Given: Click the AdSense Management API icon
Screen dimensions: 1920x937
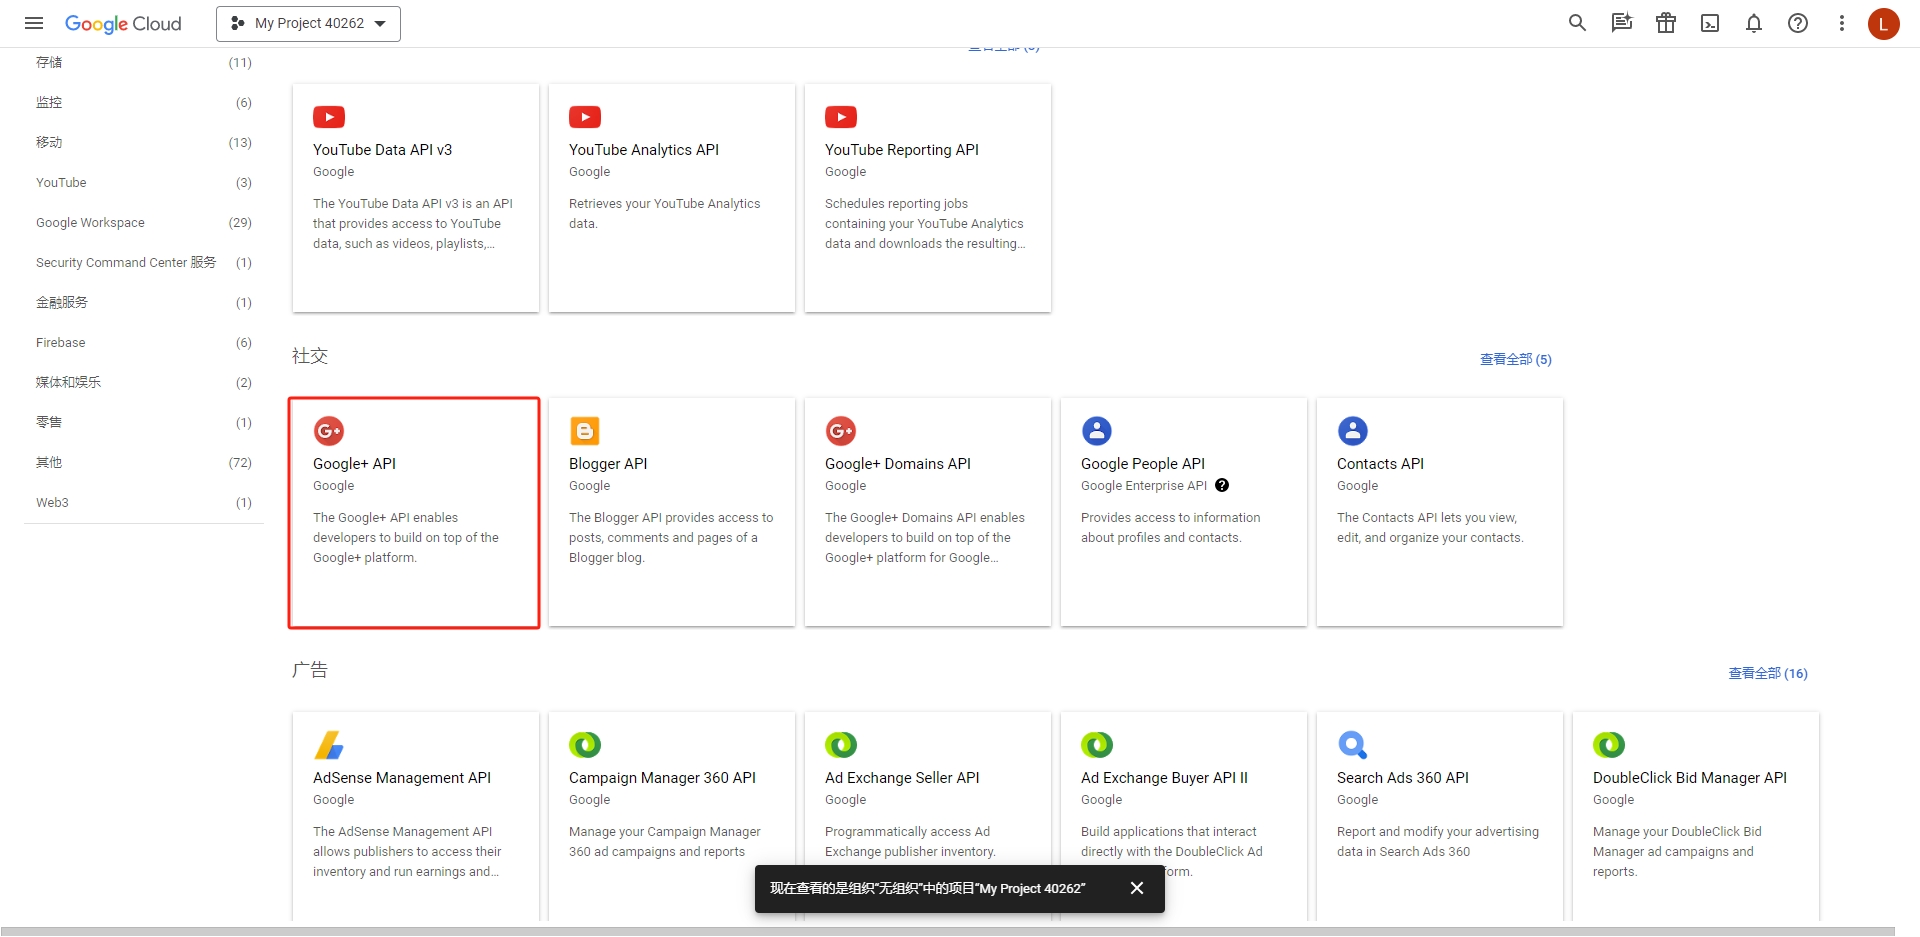Looking at the screenshot, I should pos(329,745).
